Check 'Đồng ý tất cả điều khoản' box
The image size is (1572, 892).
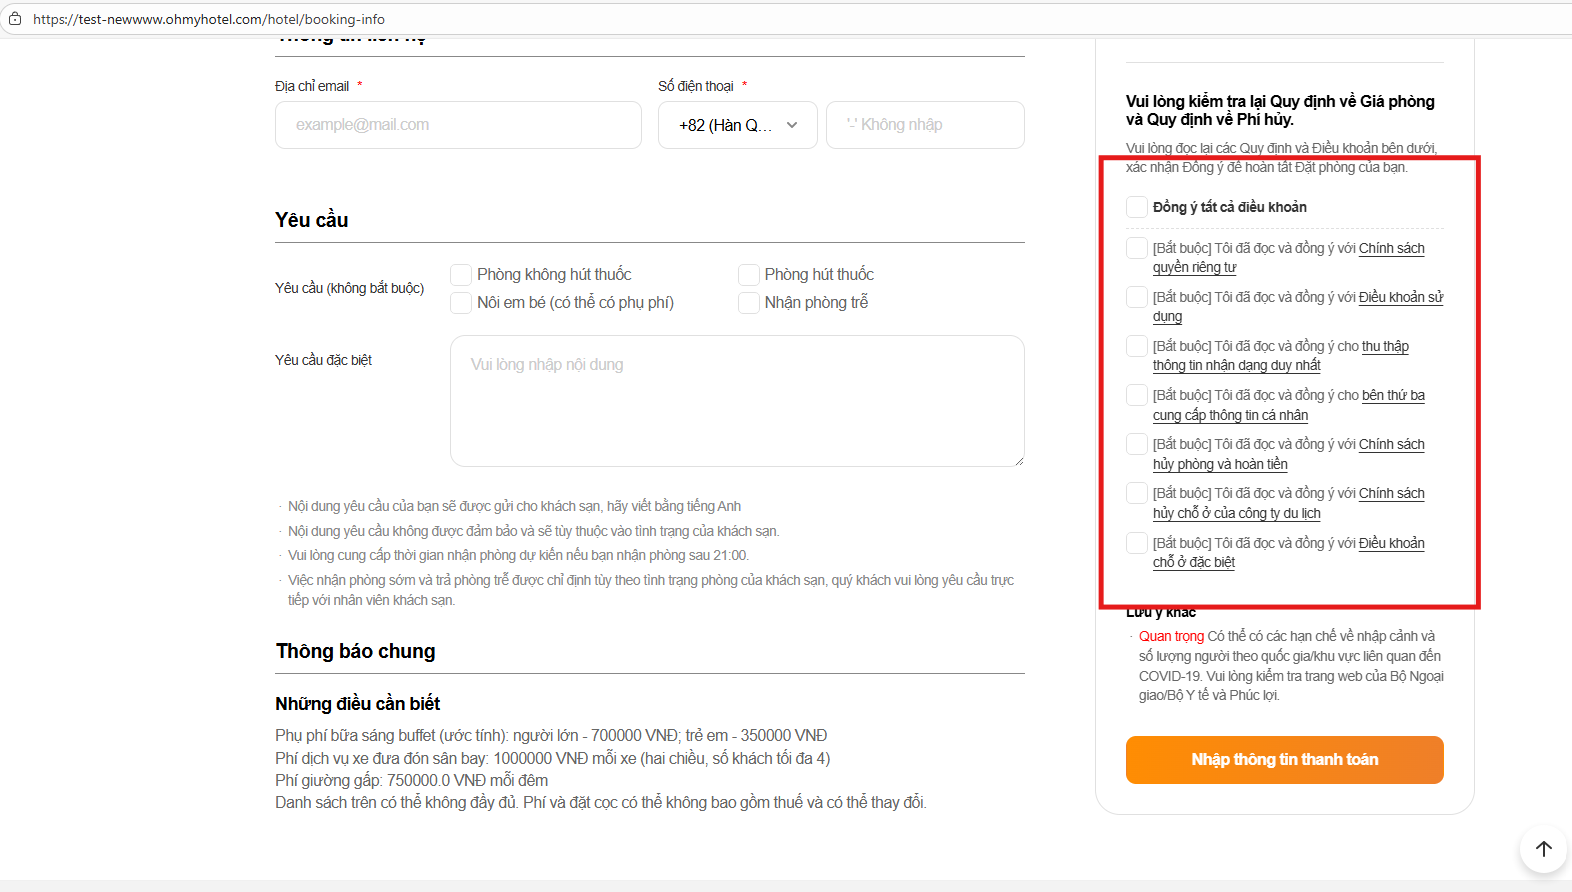coord(1137,207)
